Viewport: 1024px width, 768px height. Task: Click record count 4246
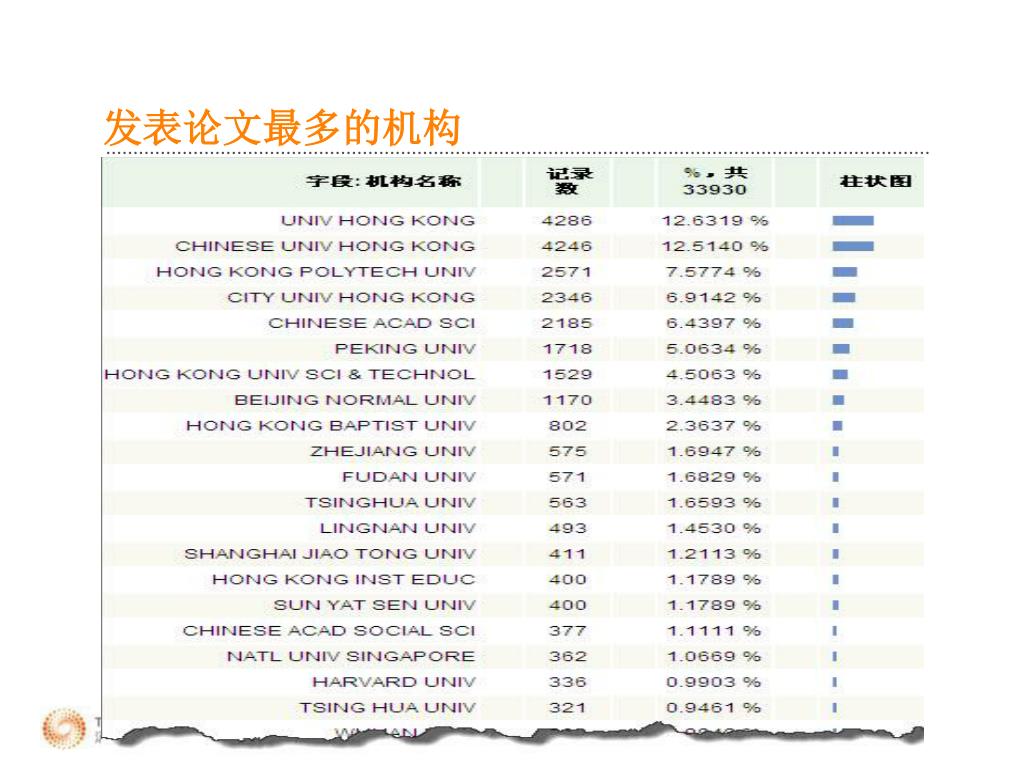(x=567, y=246)
